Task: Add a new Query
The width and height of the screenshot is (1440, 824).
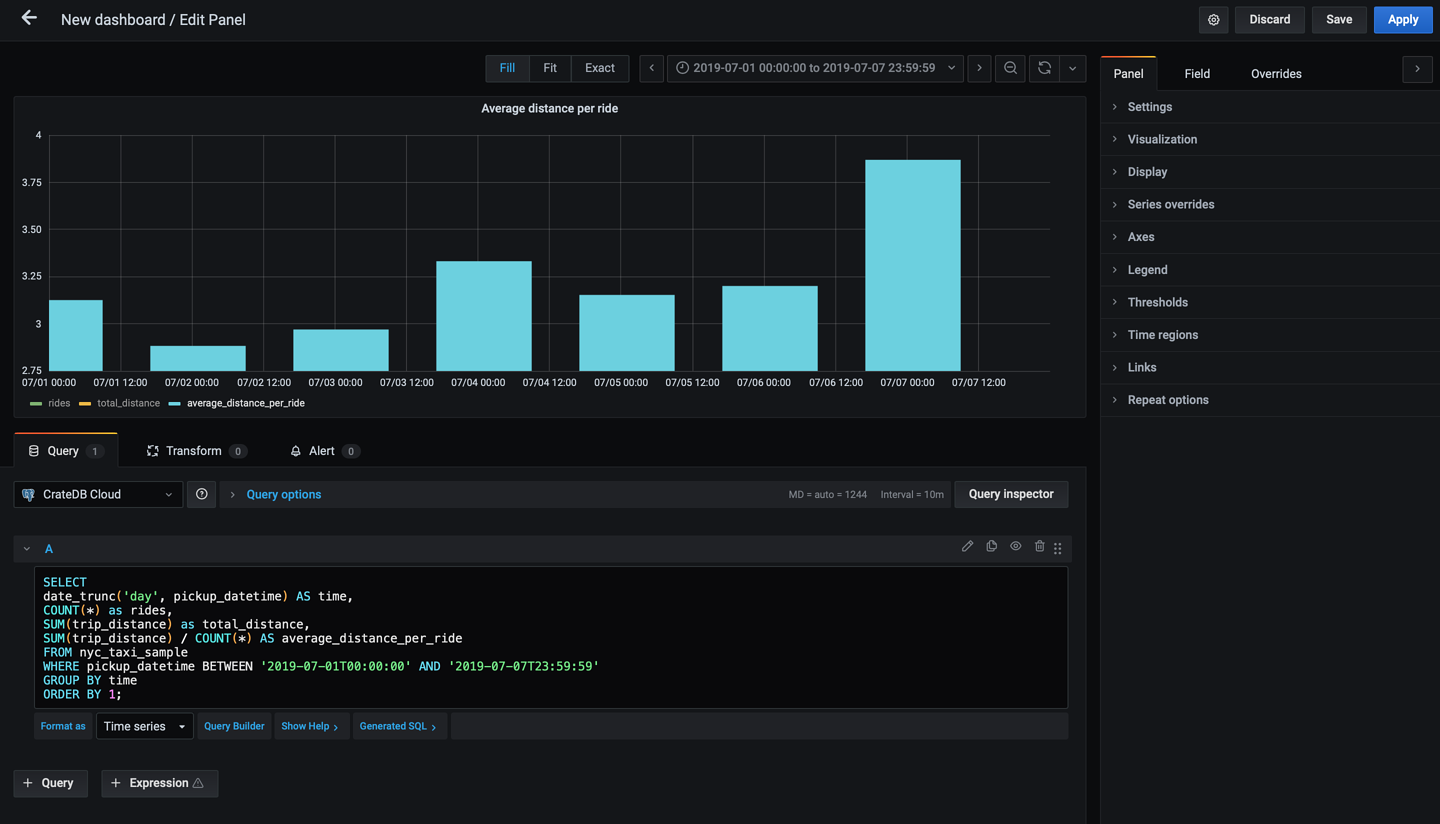Action: [51, 783]
